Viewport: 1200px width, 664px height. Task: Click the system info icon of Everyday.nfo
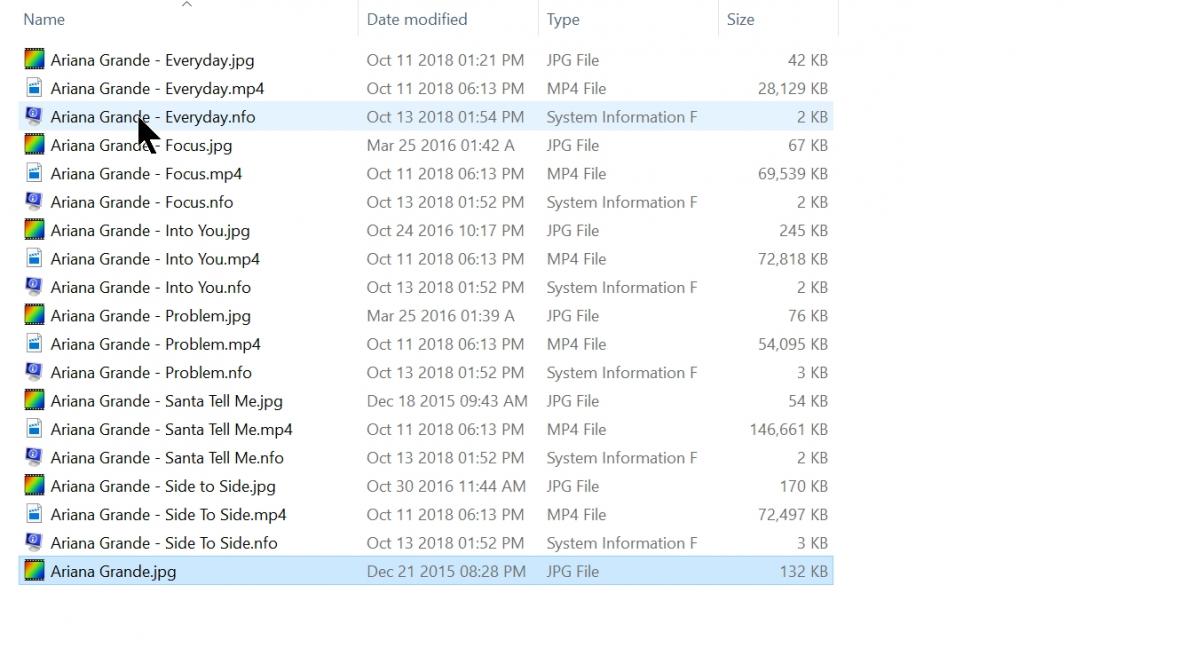pos(34,116)
